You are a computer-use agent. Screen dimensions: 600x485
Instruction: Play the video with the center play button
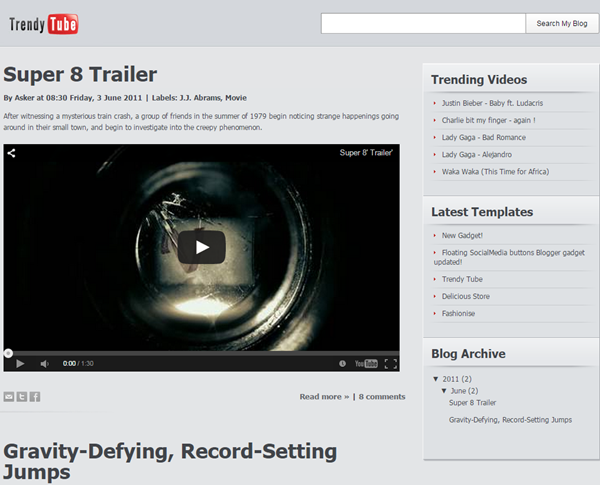pos(202,247)
